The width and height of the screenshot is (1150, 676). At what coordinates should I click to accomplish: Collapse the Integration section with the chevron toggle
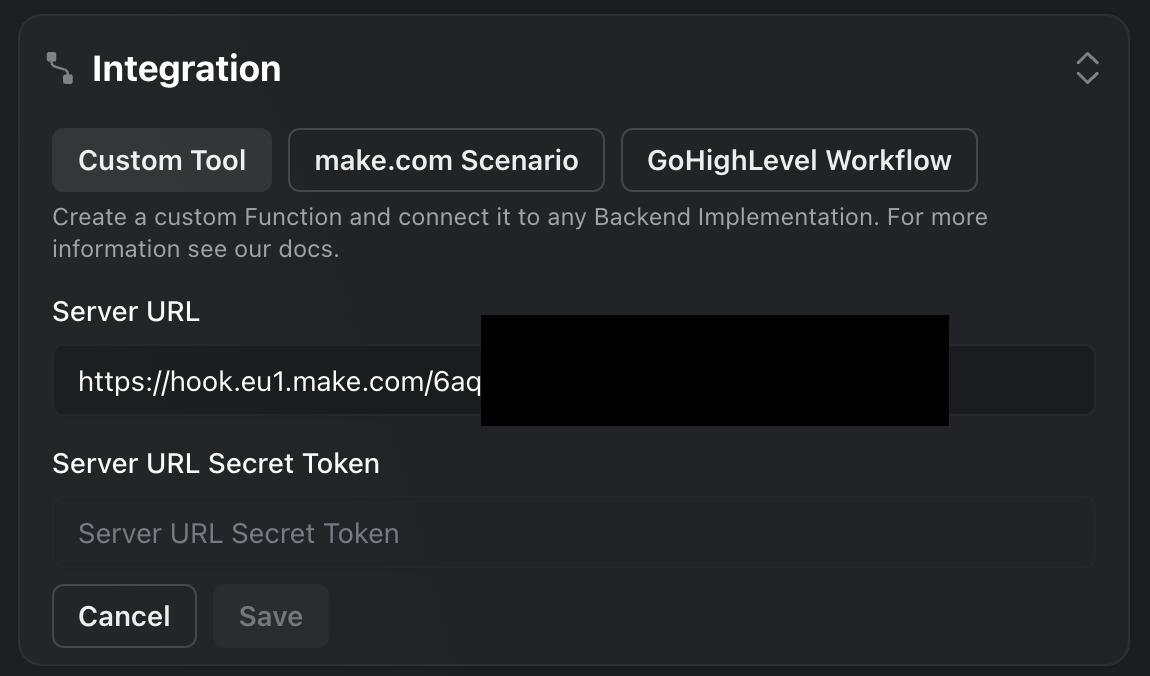point(1087,68)
